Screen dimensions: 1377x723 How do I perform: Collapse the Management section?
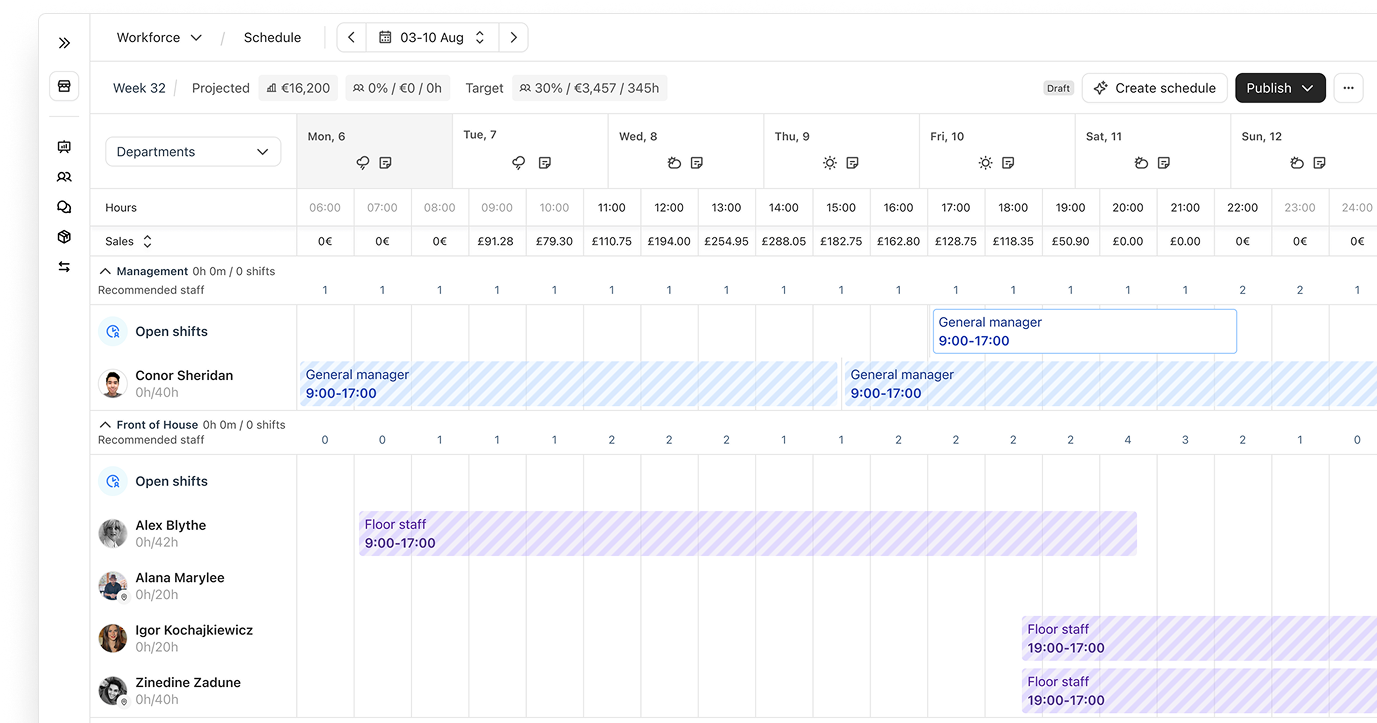[x=105, y=271]
